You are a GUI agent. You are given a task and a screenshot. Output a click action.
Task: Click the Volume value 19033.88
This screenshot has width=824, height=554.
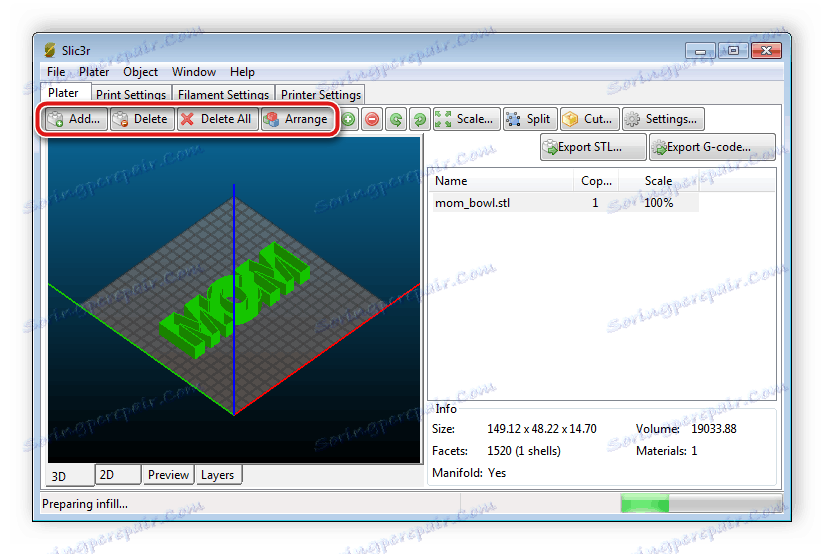714,429
